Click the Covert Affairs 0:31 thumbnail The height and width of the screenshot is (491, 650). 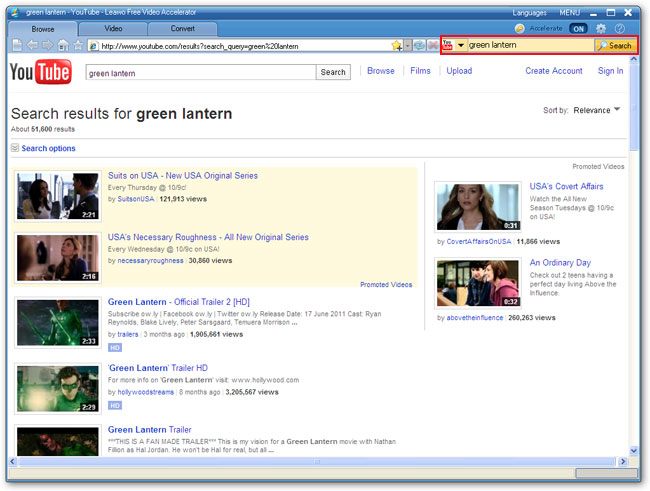pos(478,207)
